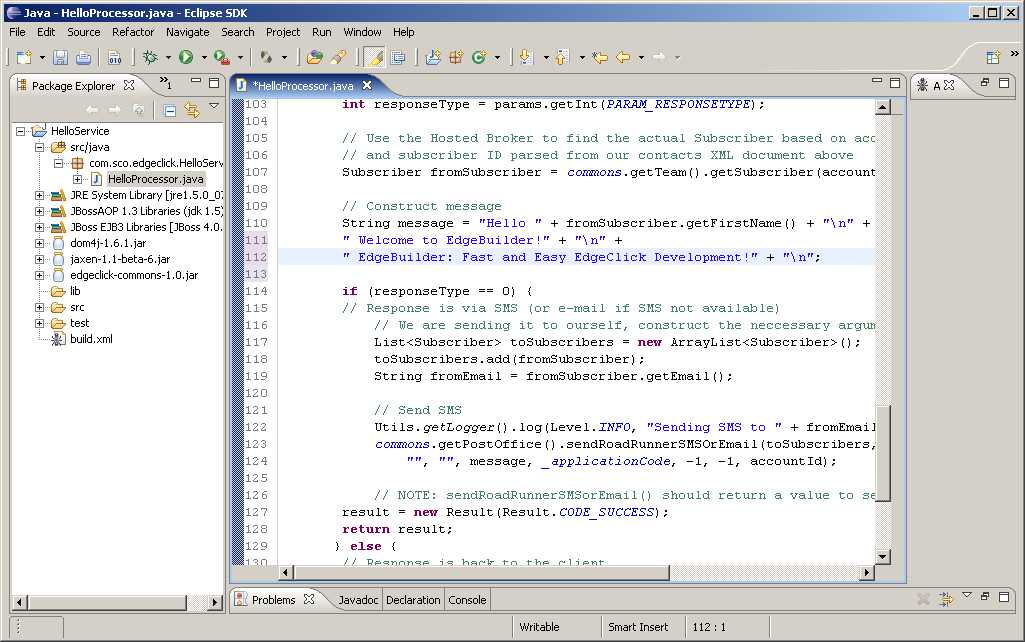
Task: Click the Search flashlight toolbar icon
Action: (x=339, y=58)
